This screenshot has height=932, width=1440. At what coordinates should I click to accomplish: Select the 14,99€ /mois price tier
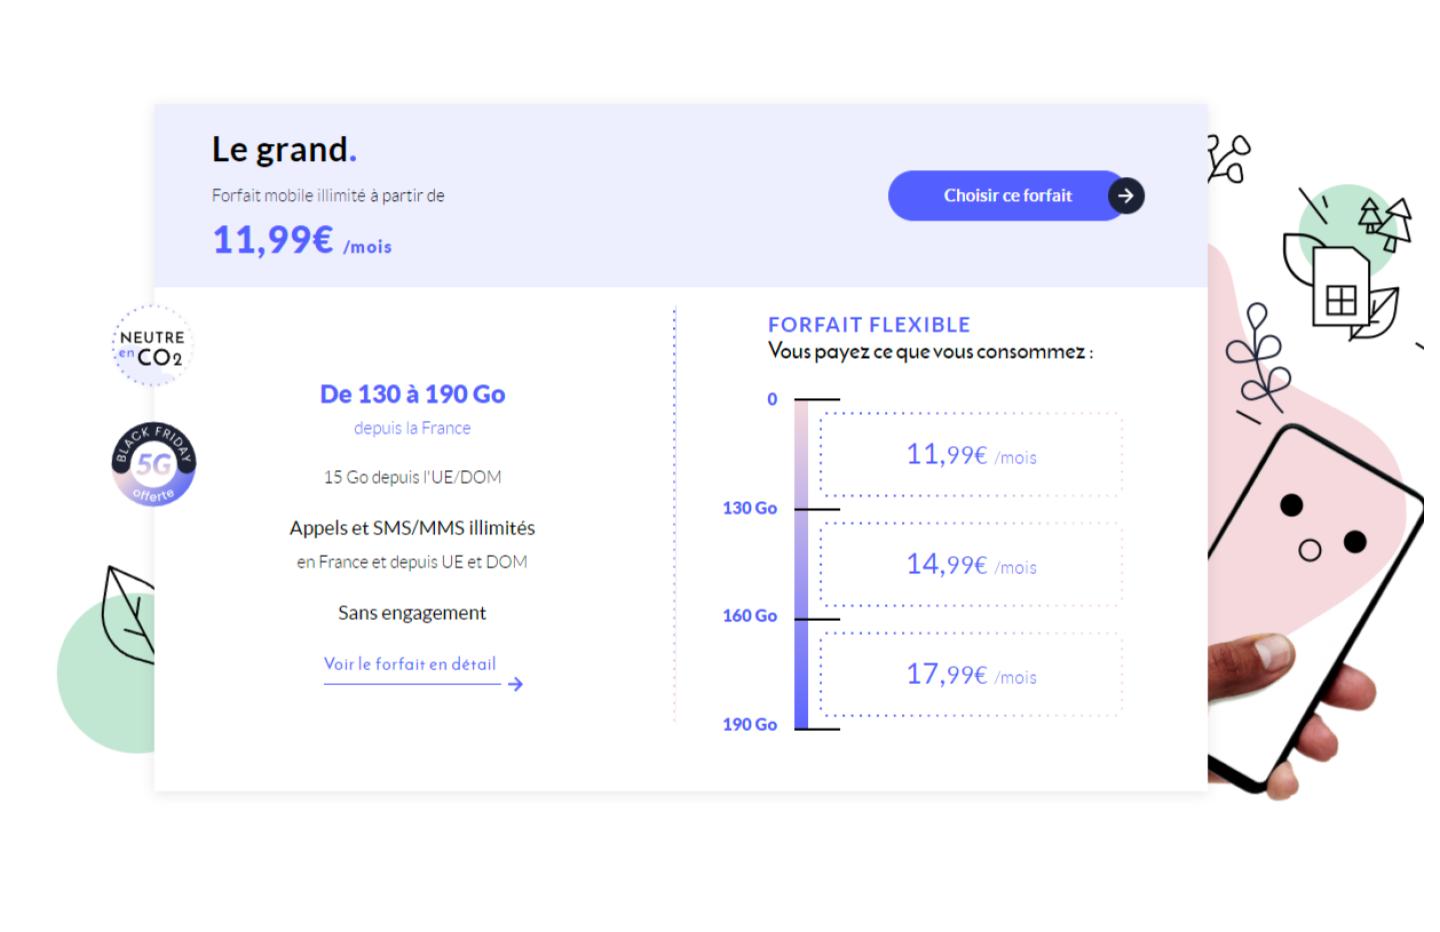click(x=971, y=565)
